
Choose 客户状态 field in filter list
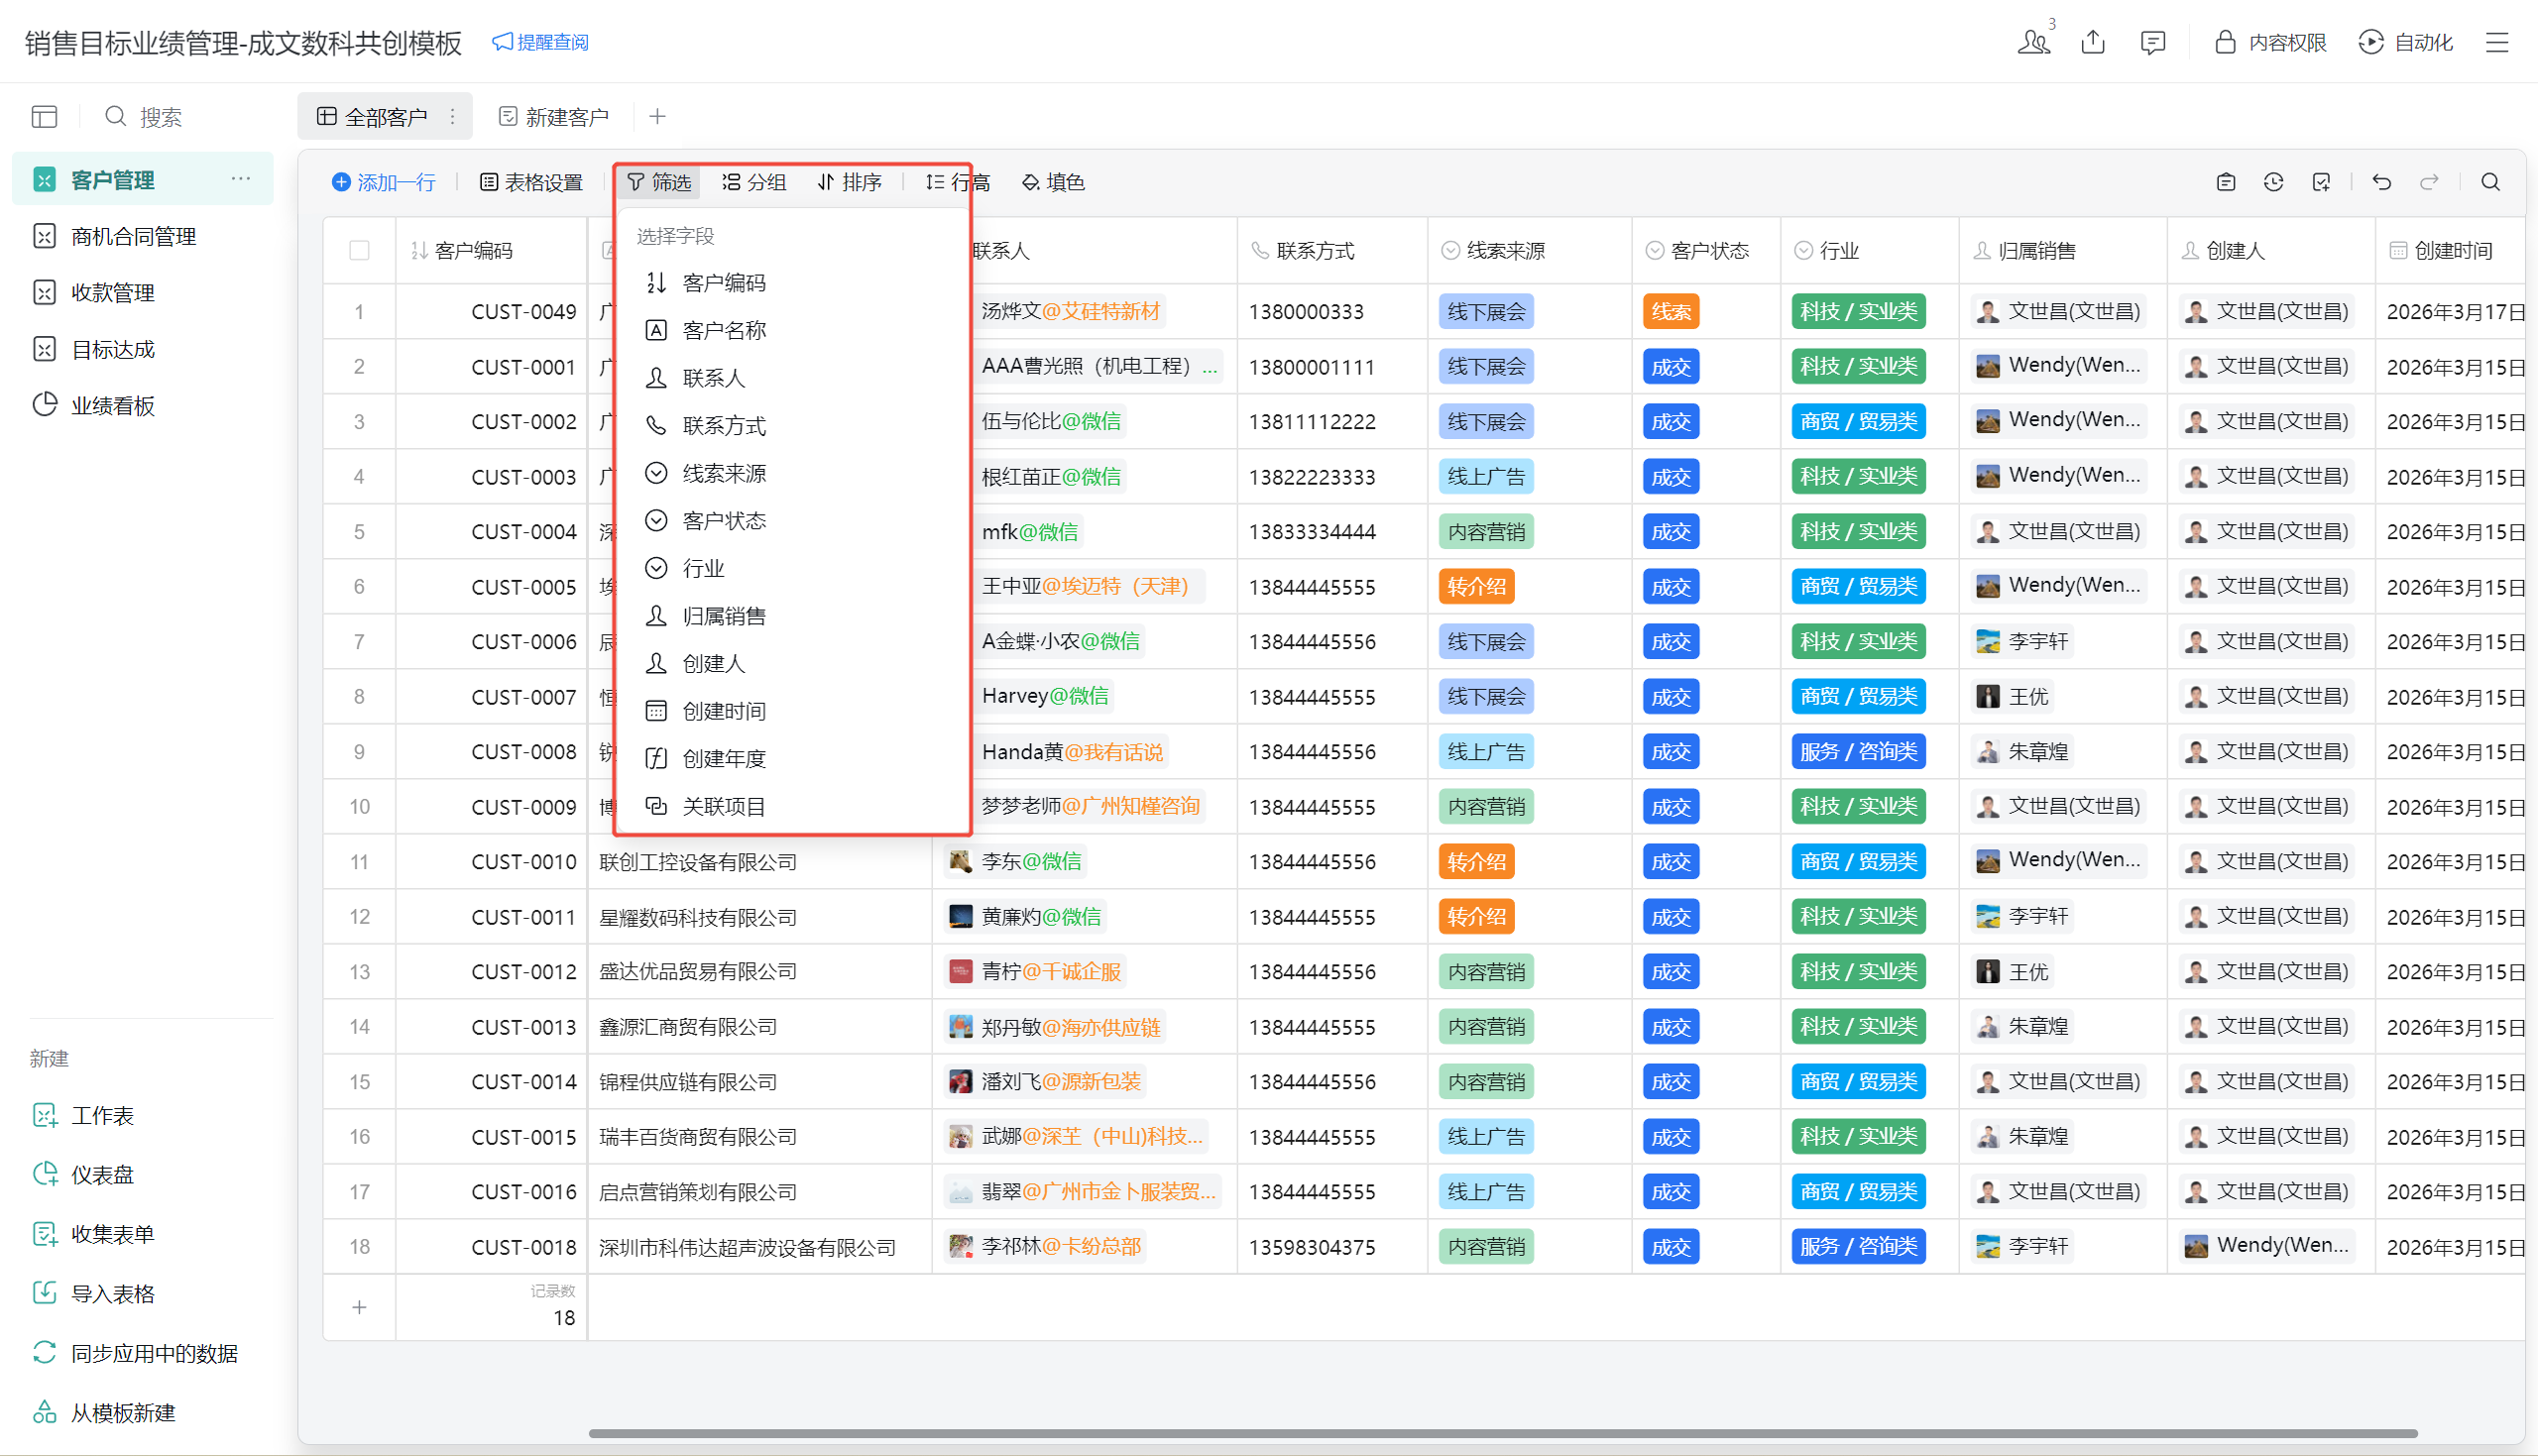[723, 521]
